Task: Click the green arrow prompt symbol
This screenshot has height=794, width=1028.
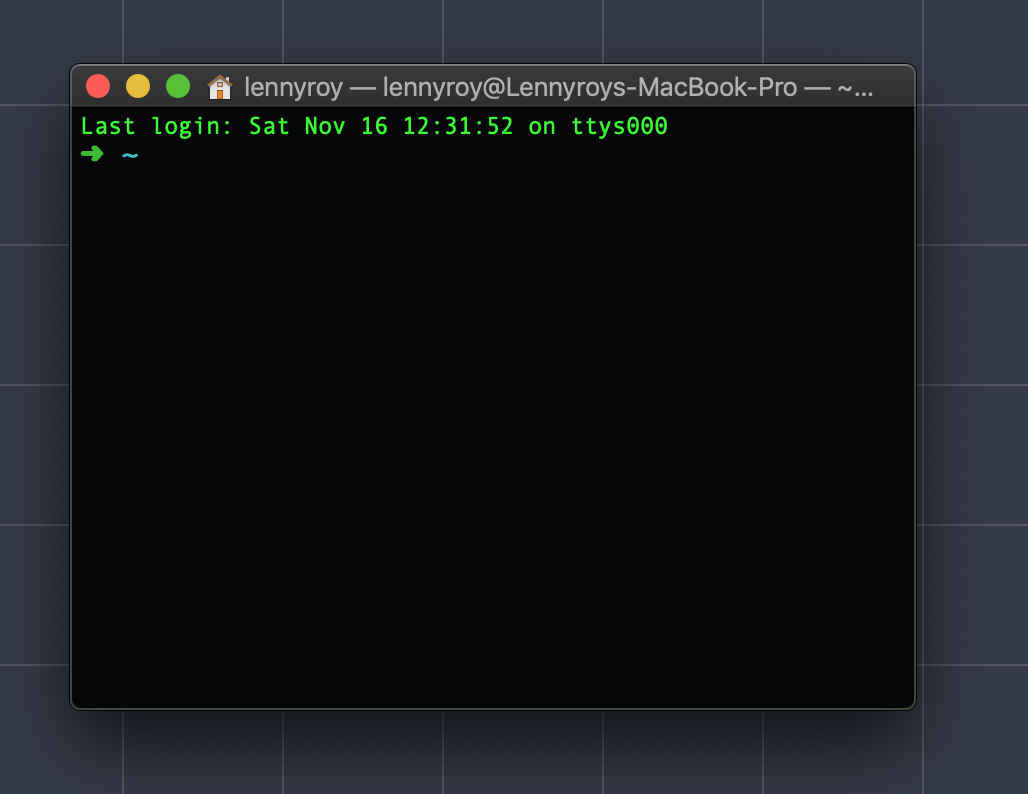Action: click(x=92, y=154)
